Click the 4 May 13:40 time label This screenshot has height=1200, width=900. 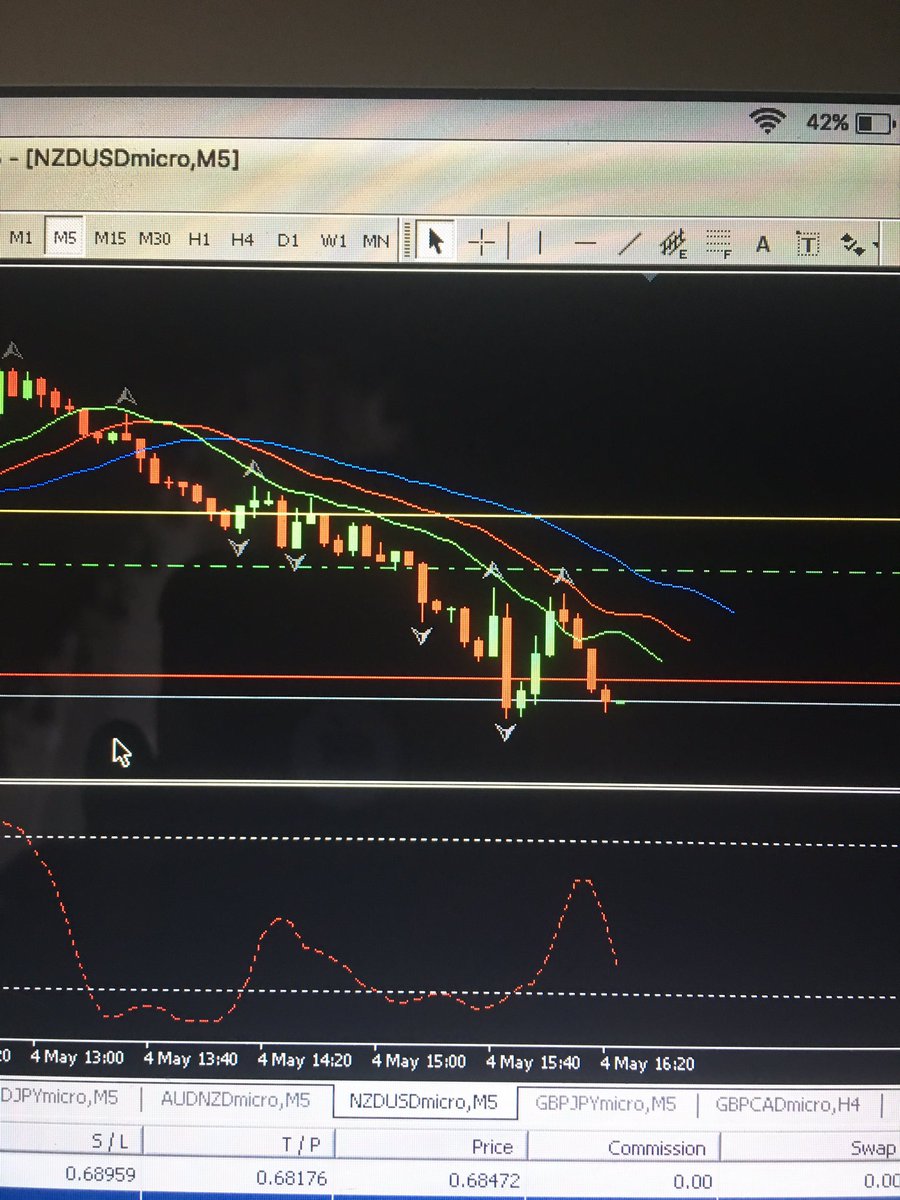191,1057
